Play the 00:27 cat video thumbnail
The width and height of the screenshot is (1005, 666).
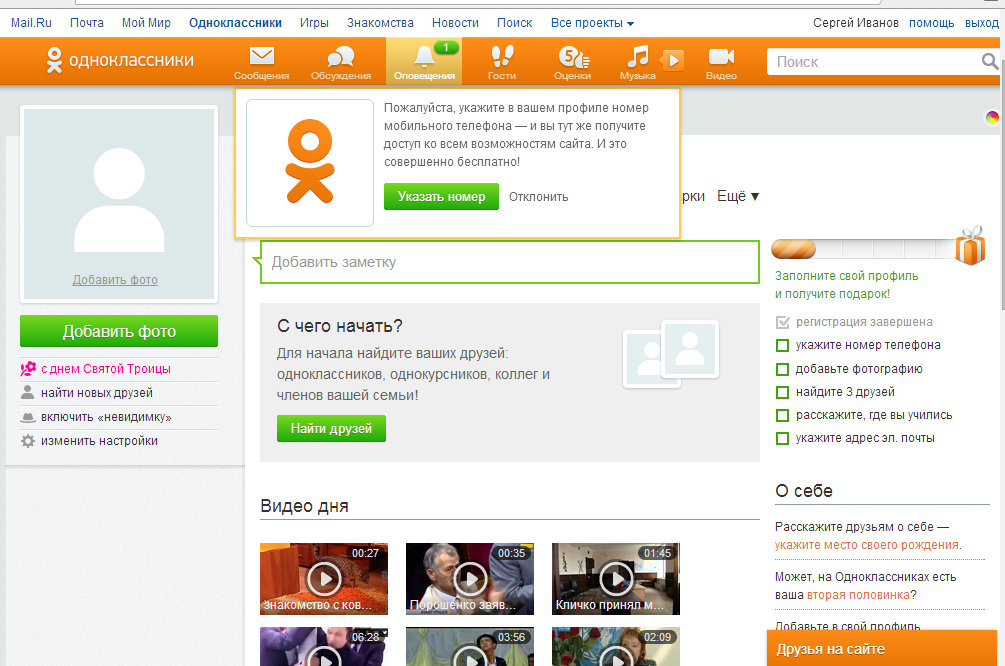(324, 579)
